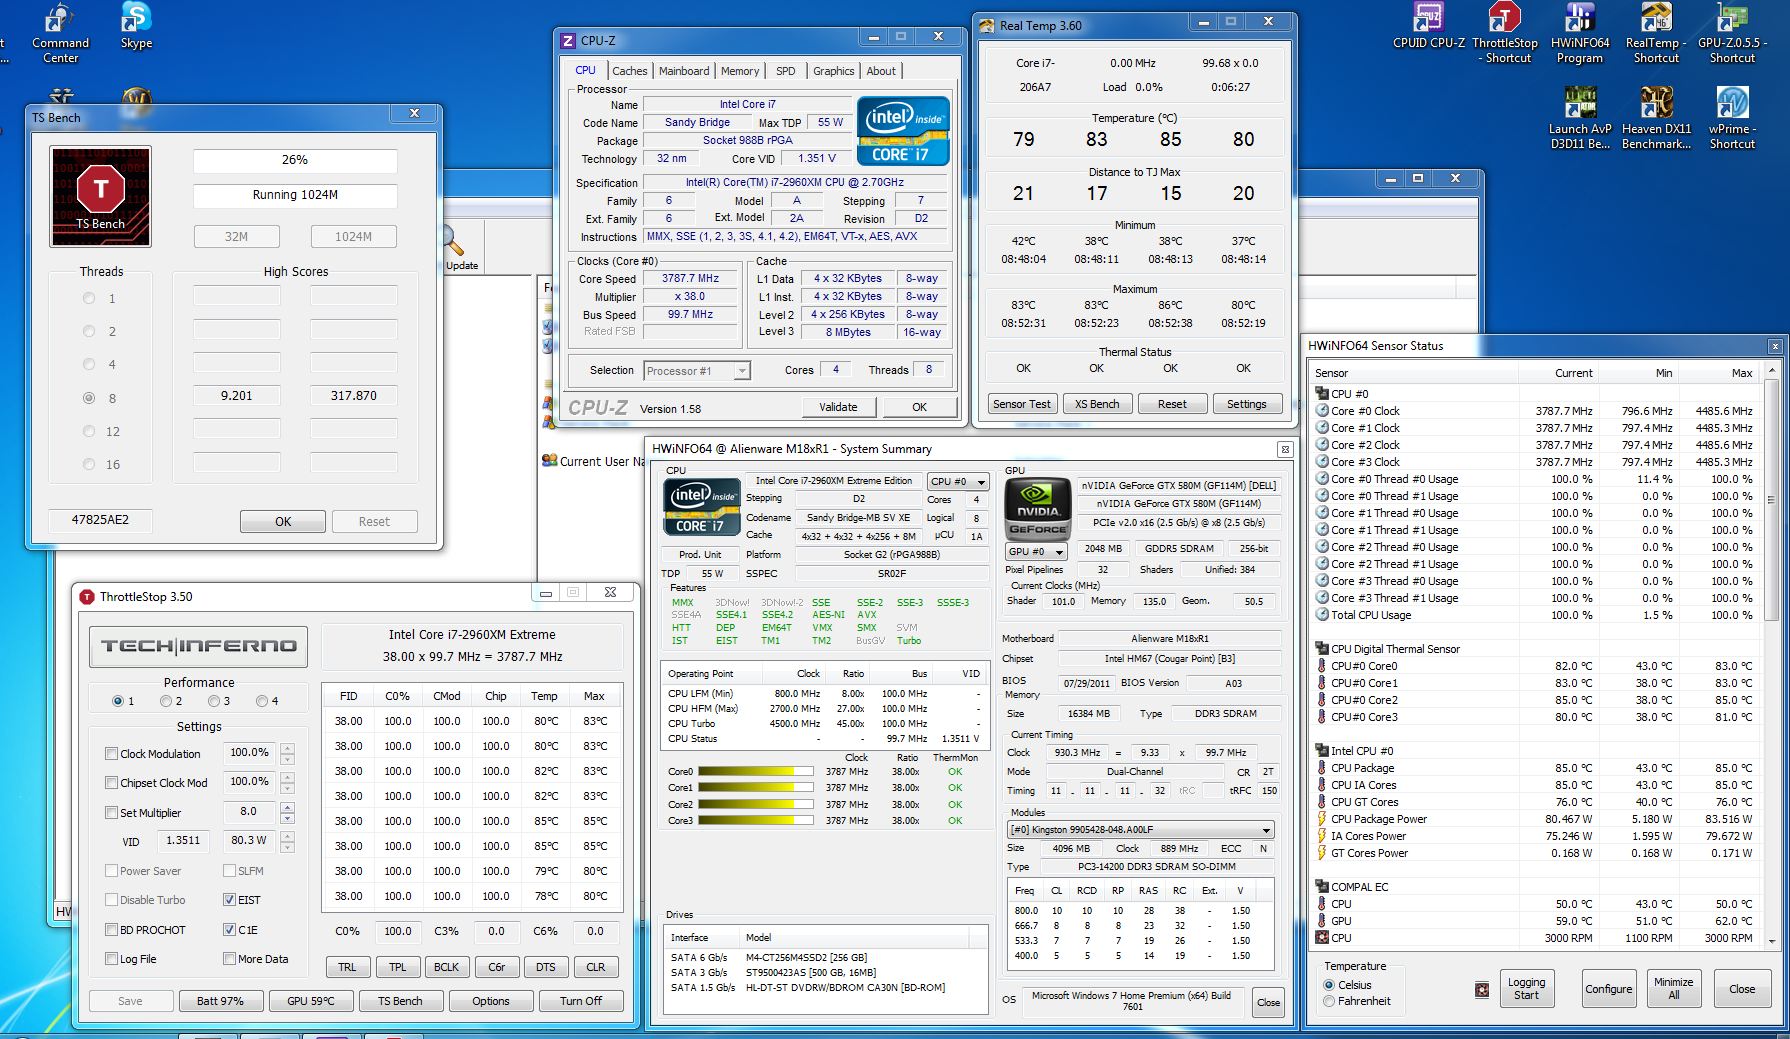Image resolution: width=1790 pixels, height=1039 pixels.
Task: Open the About tab in CPU-Z
Action: 881,71
